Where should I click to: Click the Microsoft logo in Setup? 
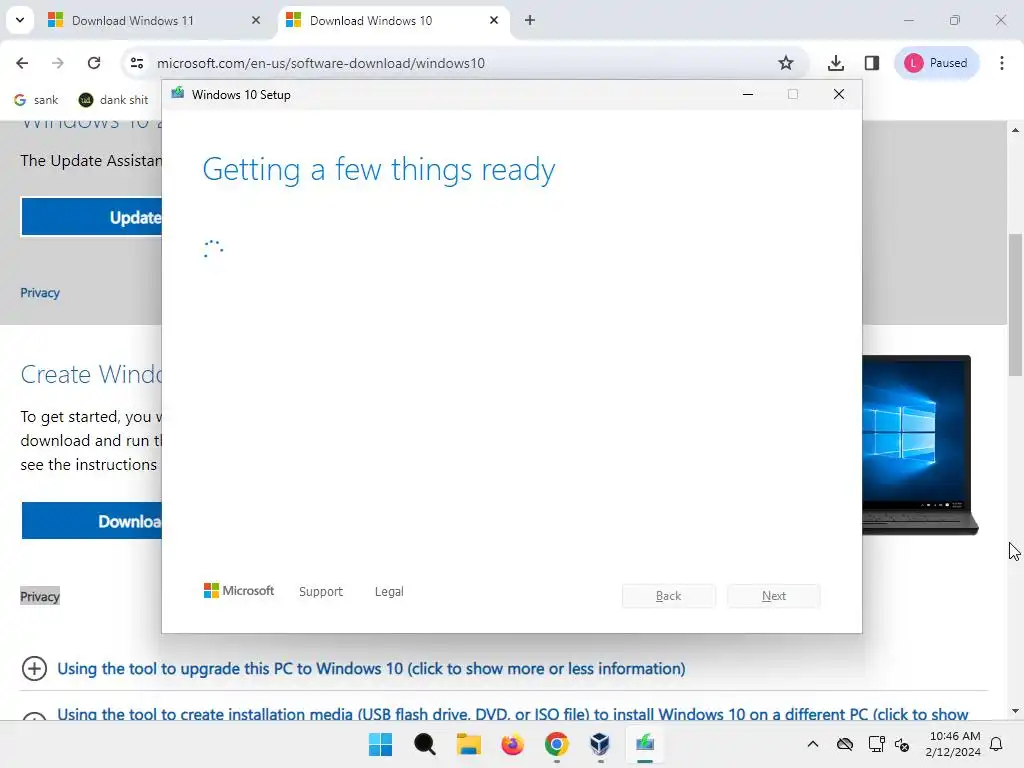pos(239,590)
